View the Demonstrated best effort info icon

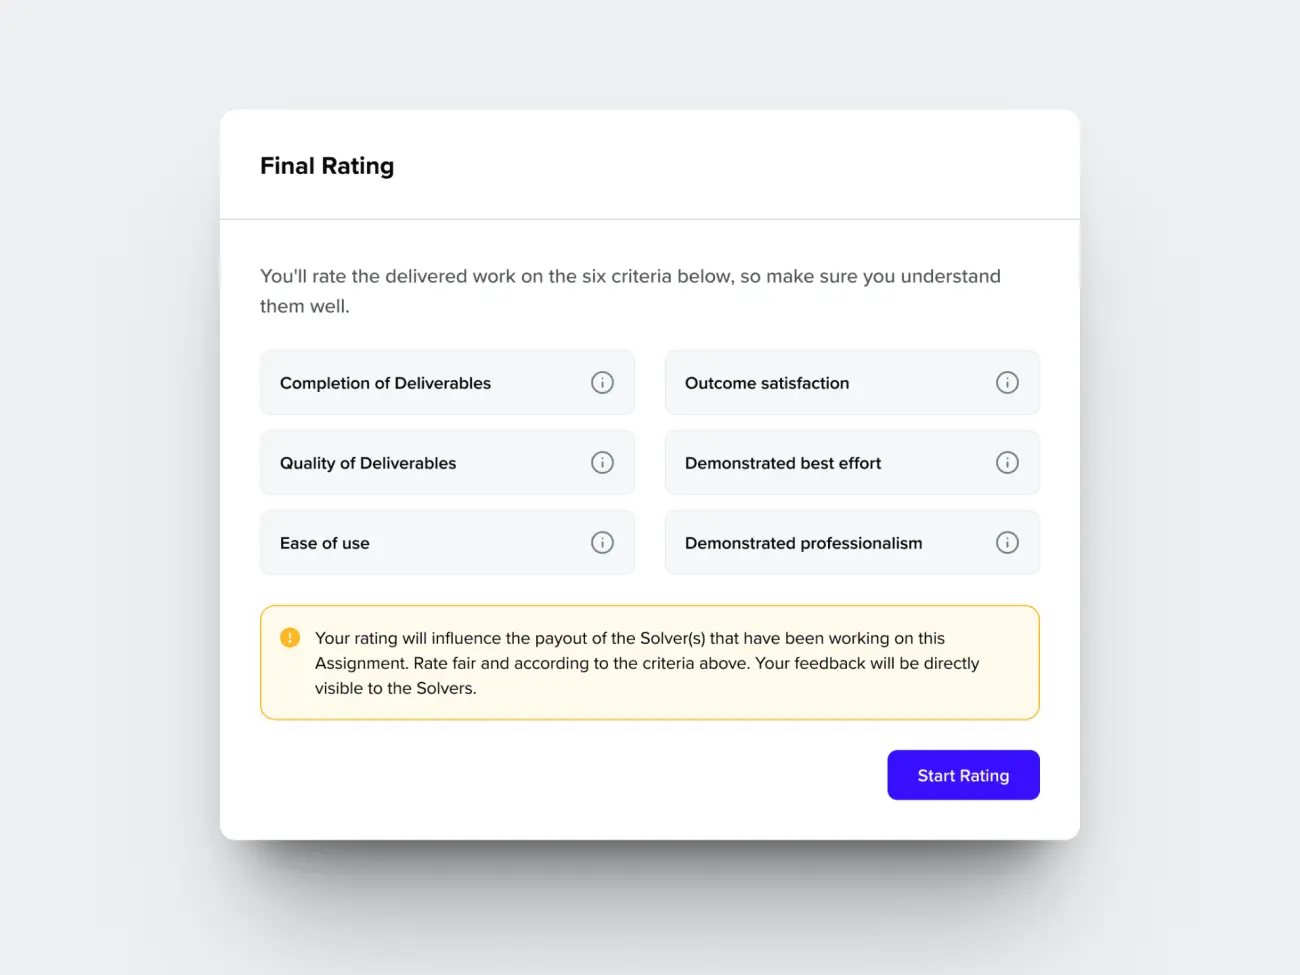tap(1007, 463)
